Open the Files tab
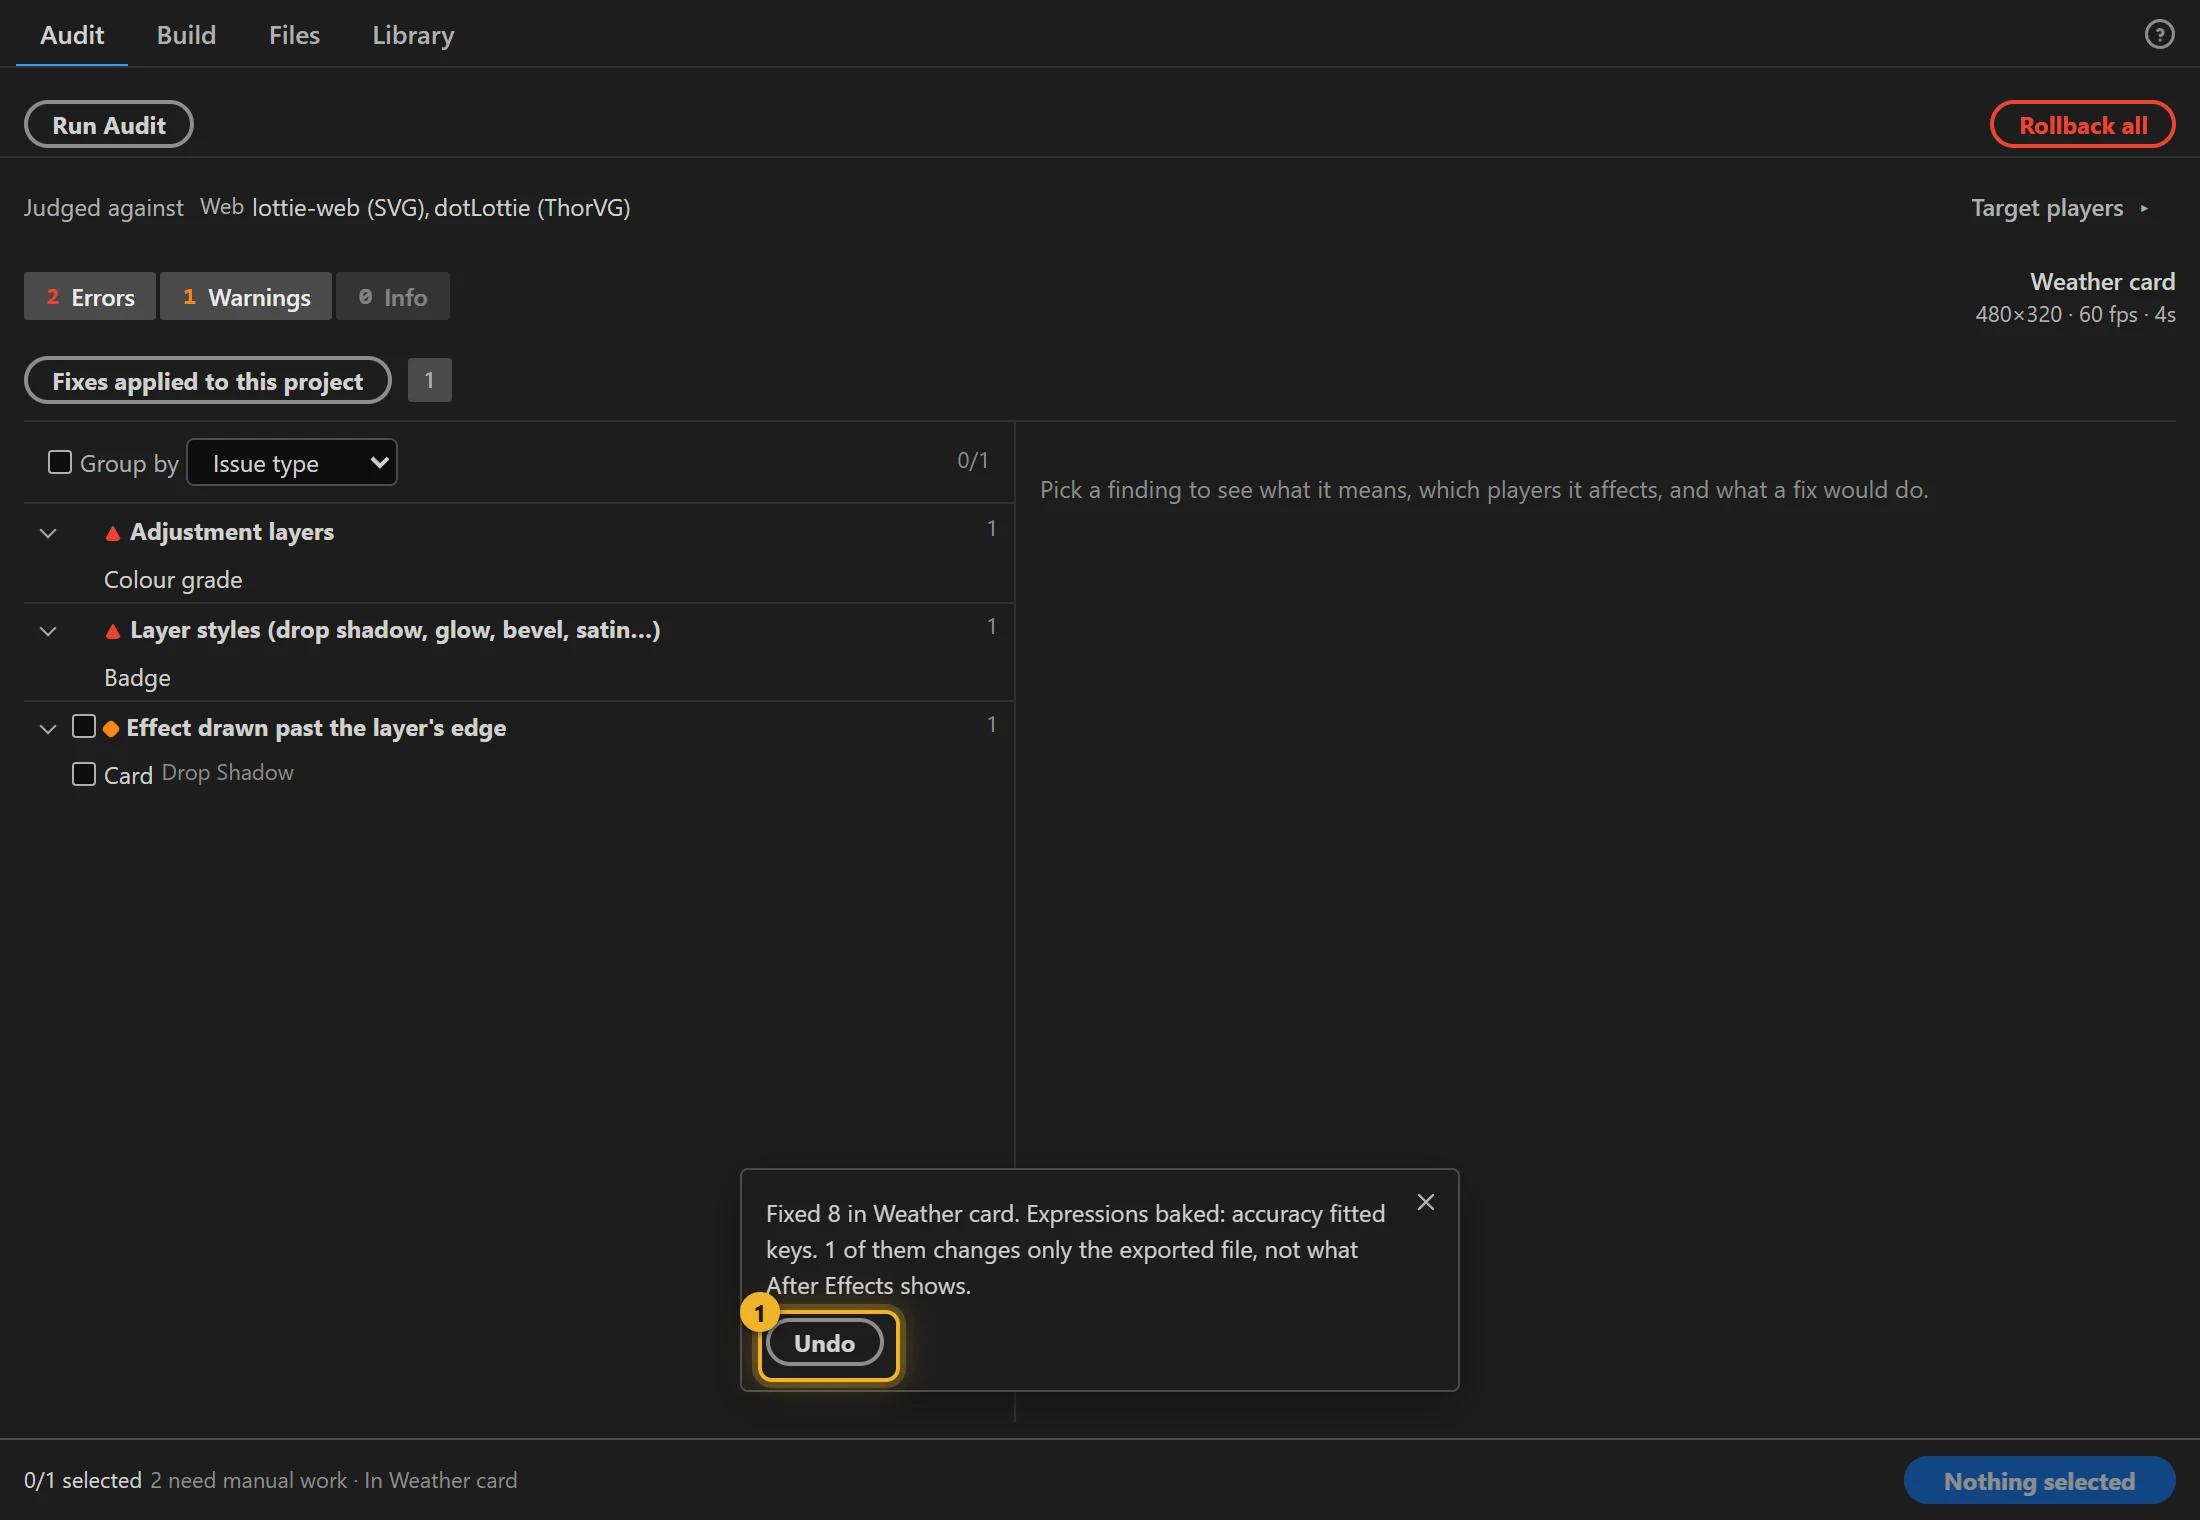Image resolution: width=2200 pixels, height=1520 pixels. point(294,35)
